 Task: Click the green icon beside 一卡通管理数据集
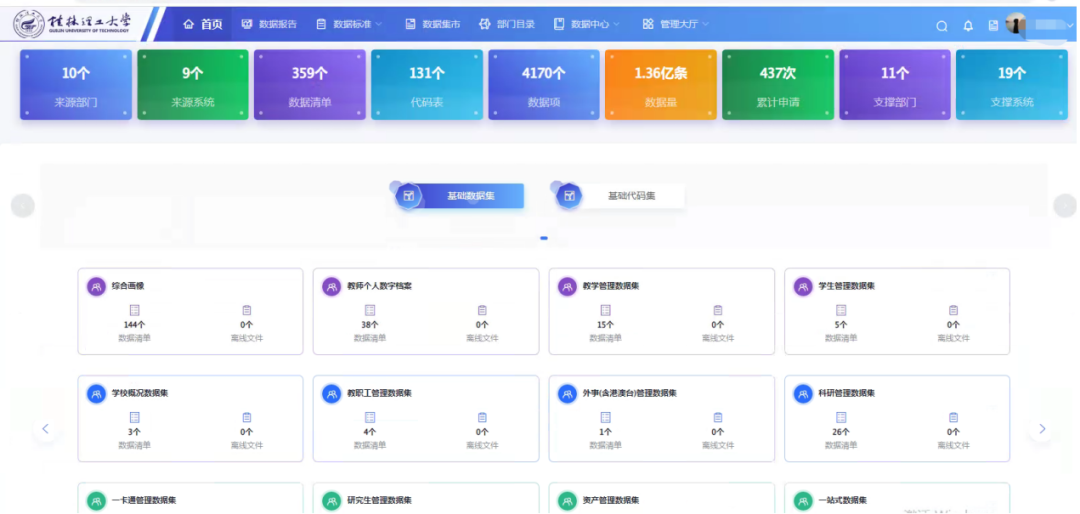point(96,501)
